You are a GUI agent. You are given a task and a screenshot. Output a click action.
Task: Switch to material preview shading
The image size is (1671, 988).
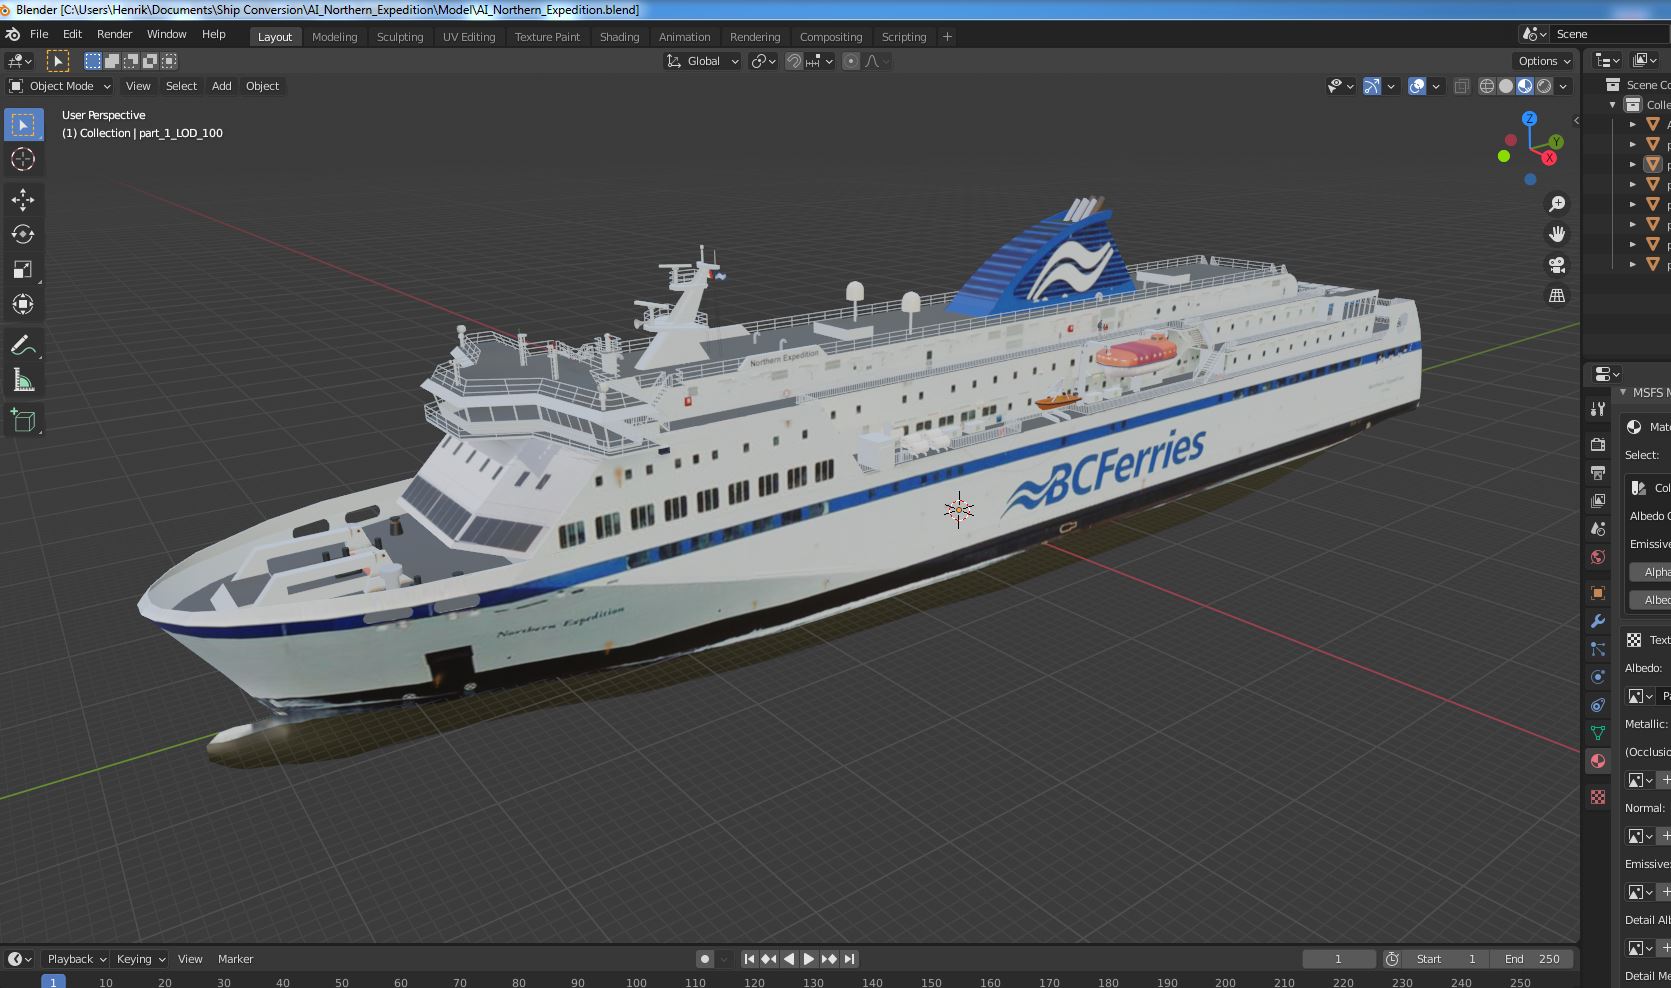1525,86
